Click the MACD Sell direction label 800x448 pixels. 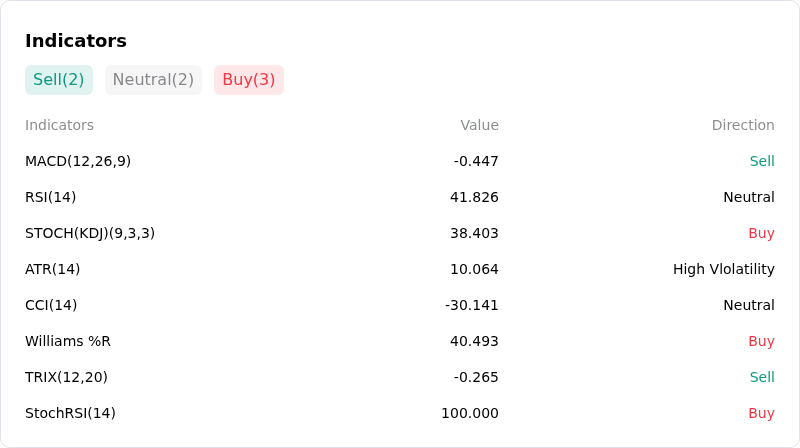click(x=762, y=161)
